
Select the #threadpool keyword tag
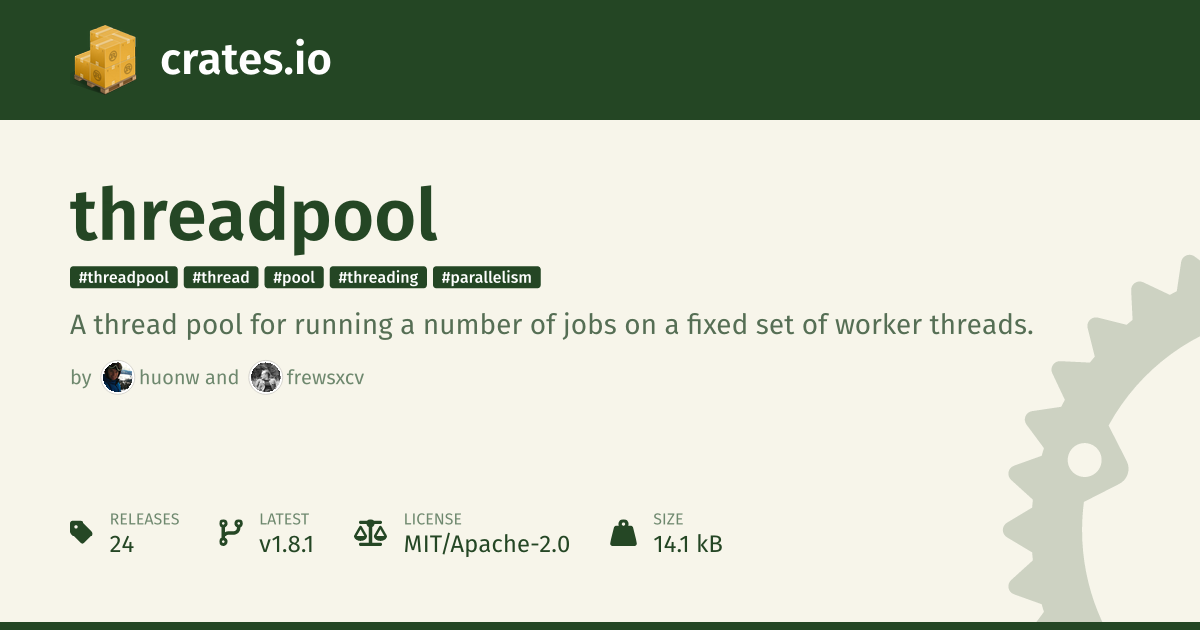[124, 278]
